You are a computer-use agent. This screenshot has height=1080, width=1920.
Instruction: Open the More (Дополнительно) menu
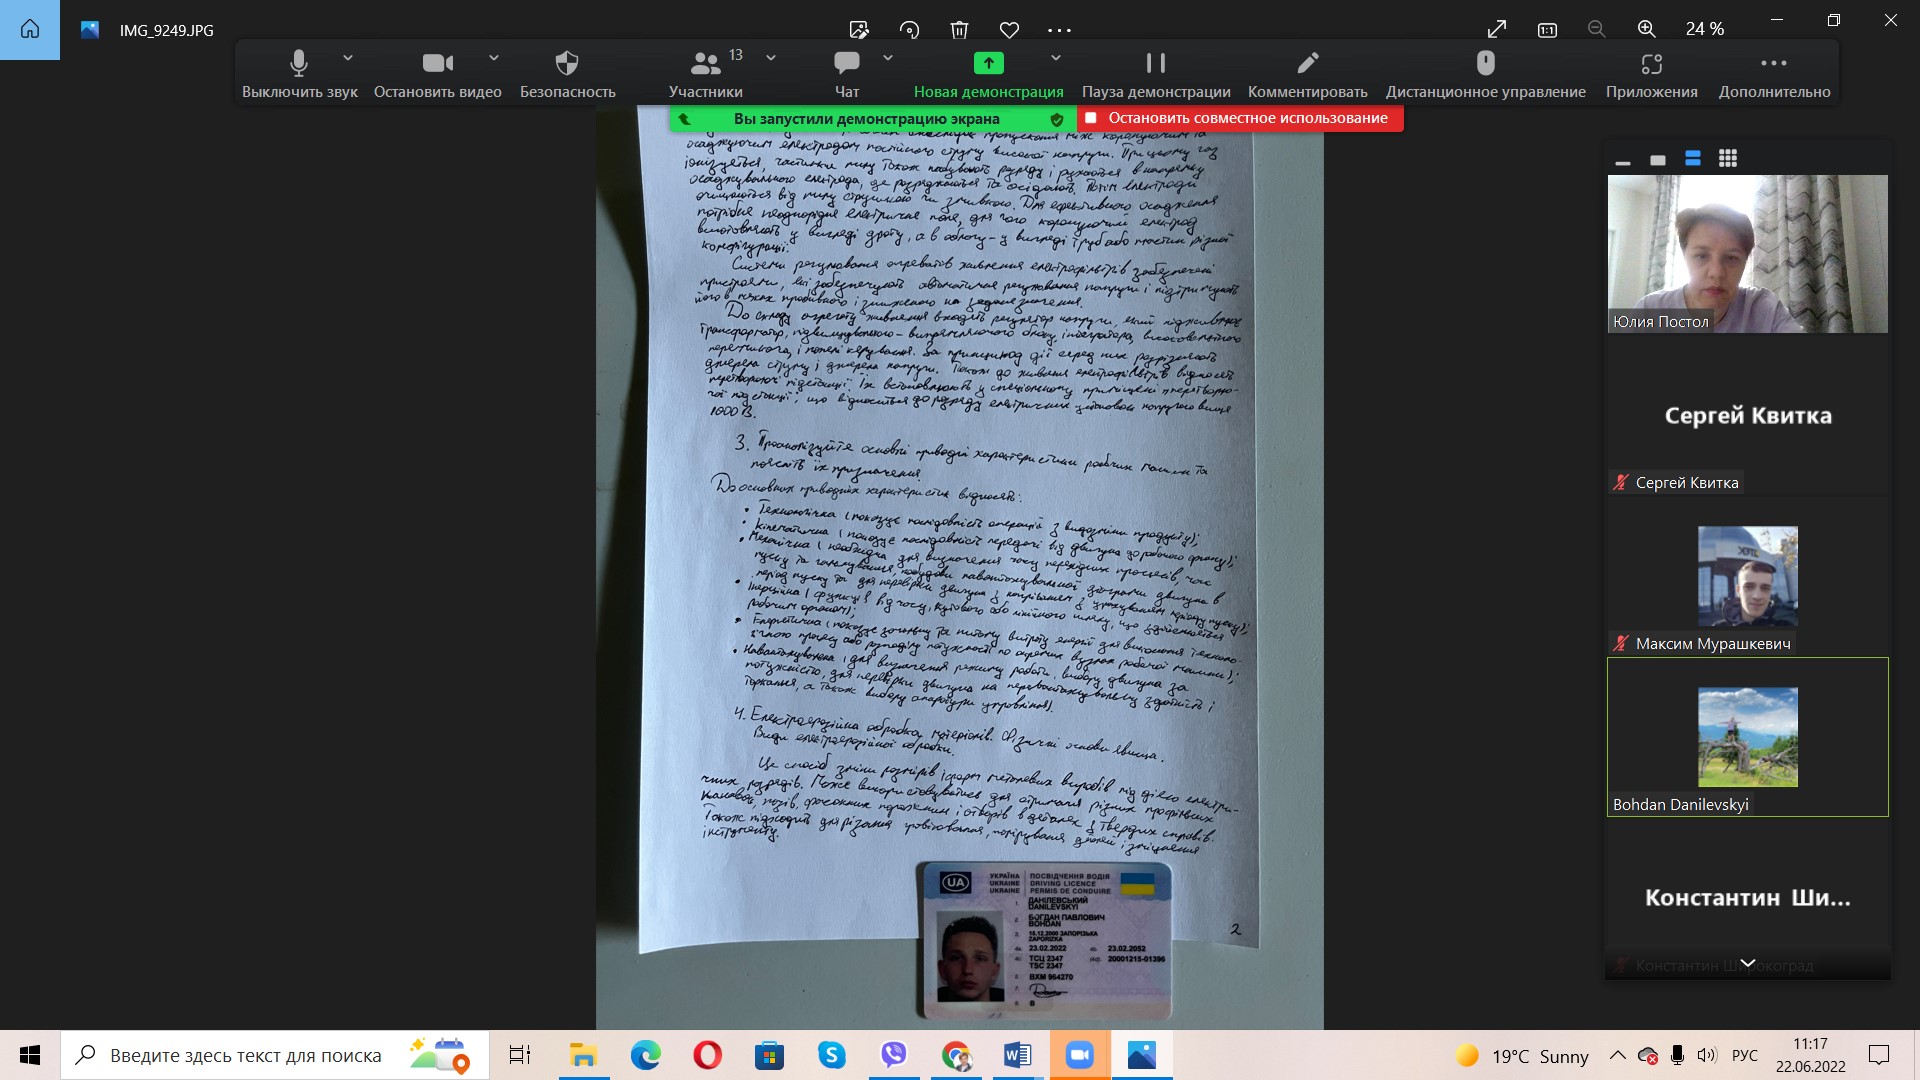pyautogui.click(x=1773, y=64)
